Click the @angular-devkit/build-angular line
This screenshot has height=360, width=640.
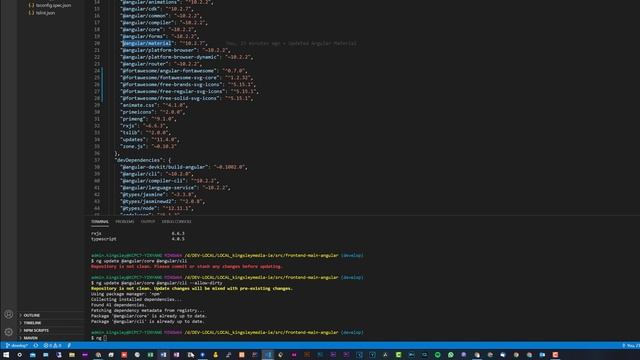pyautogui.click(x=184, y=167)
